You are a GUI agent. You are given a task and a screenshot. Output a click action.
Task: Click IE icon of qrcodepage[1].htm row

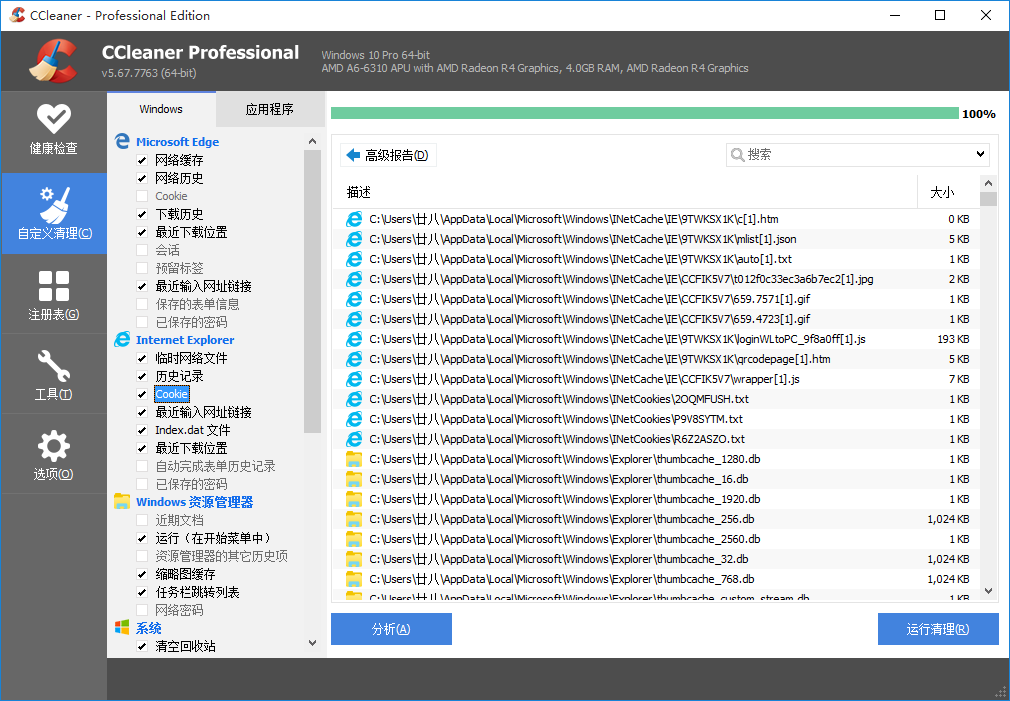354,359
